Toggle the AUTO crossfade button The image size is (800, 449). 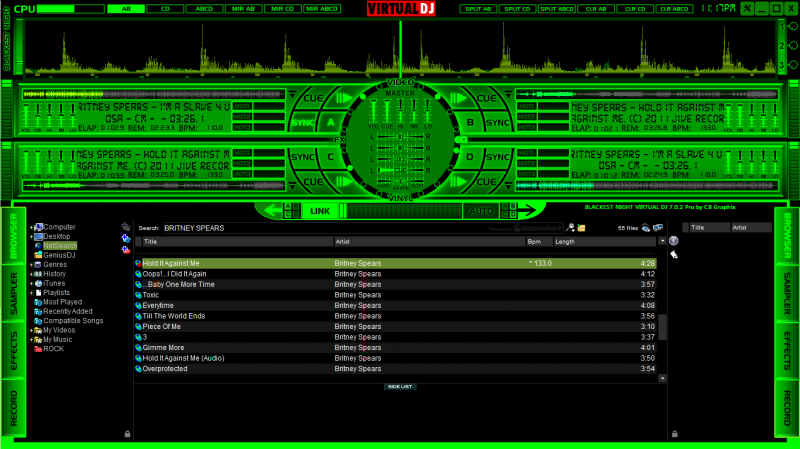[x=481, y=211]
